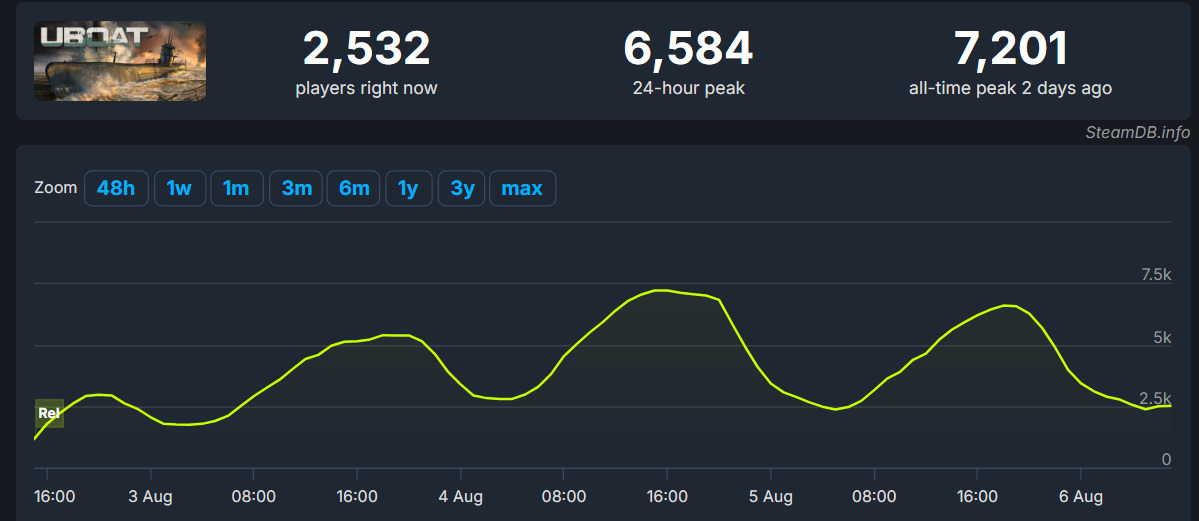Click the 6 Aug date axis label
The width and height of the screenshot is (1199, 521).
pos(1080,496)
